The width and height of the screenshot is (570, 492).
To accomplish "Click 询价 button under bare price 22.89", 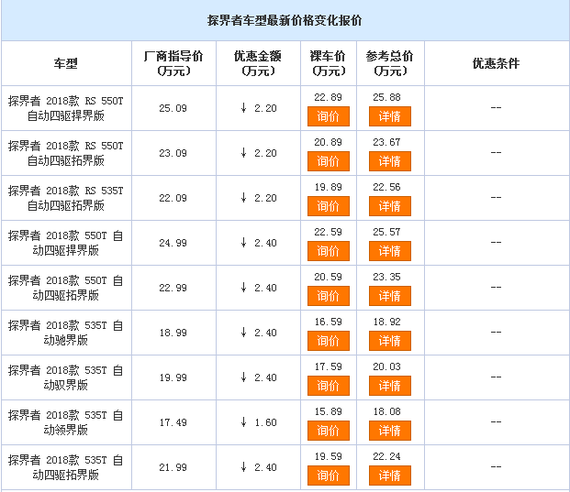I will [328, 116].
